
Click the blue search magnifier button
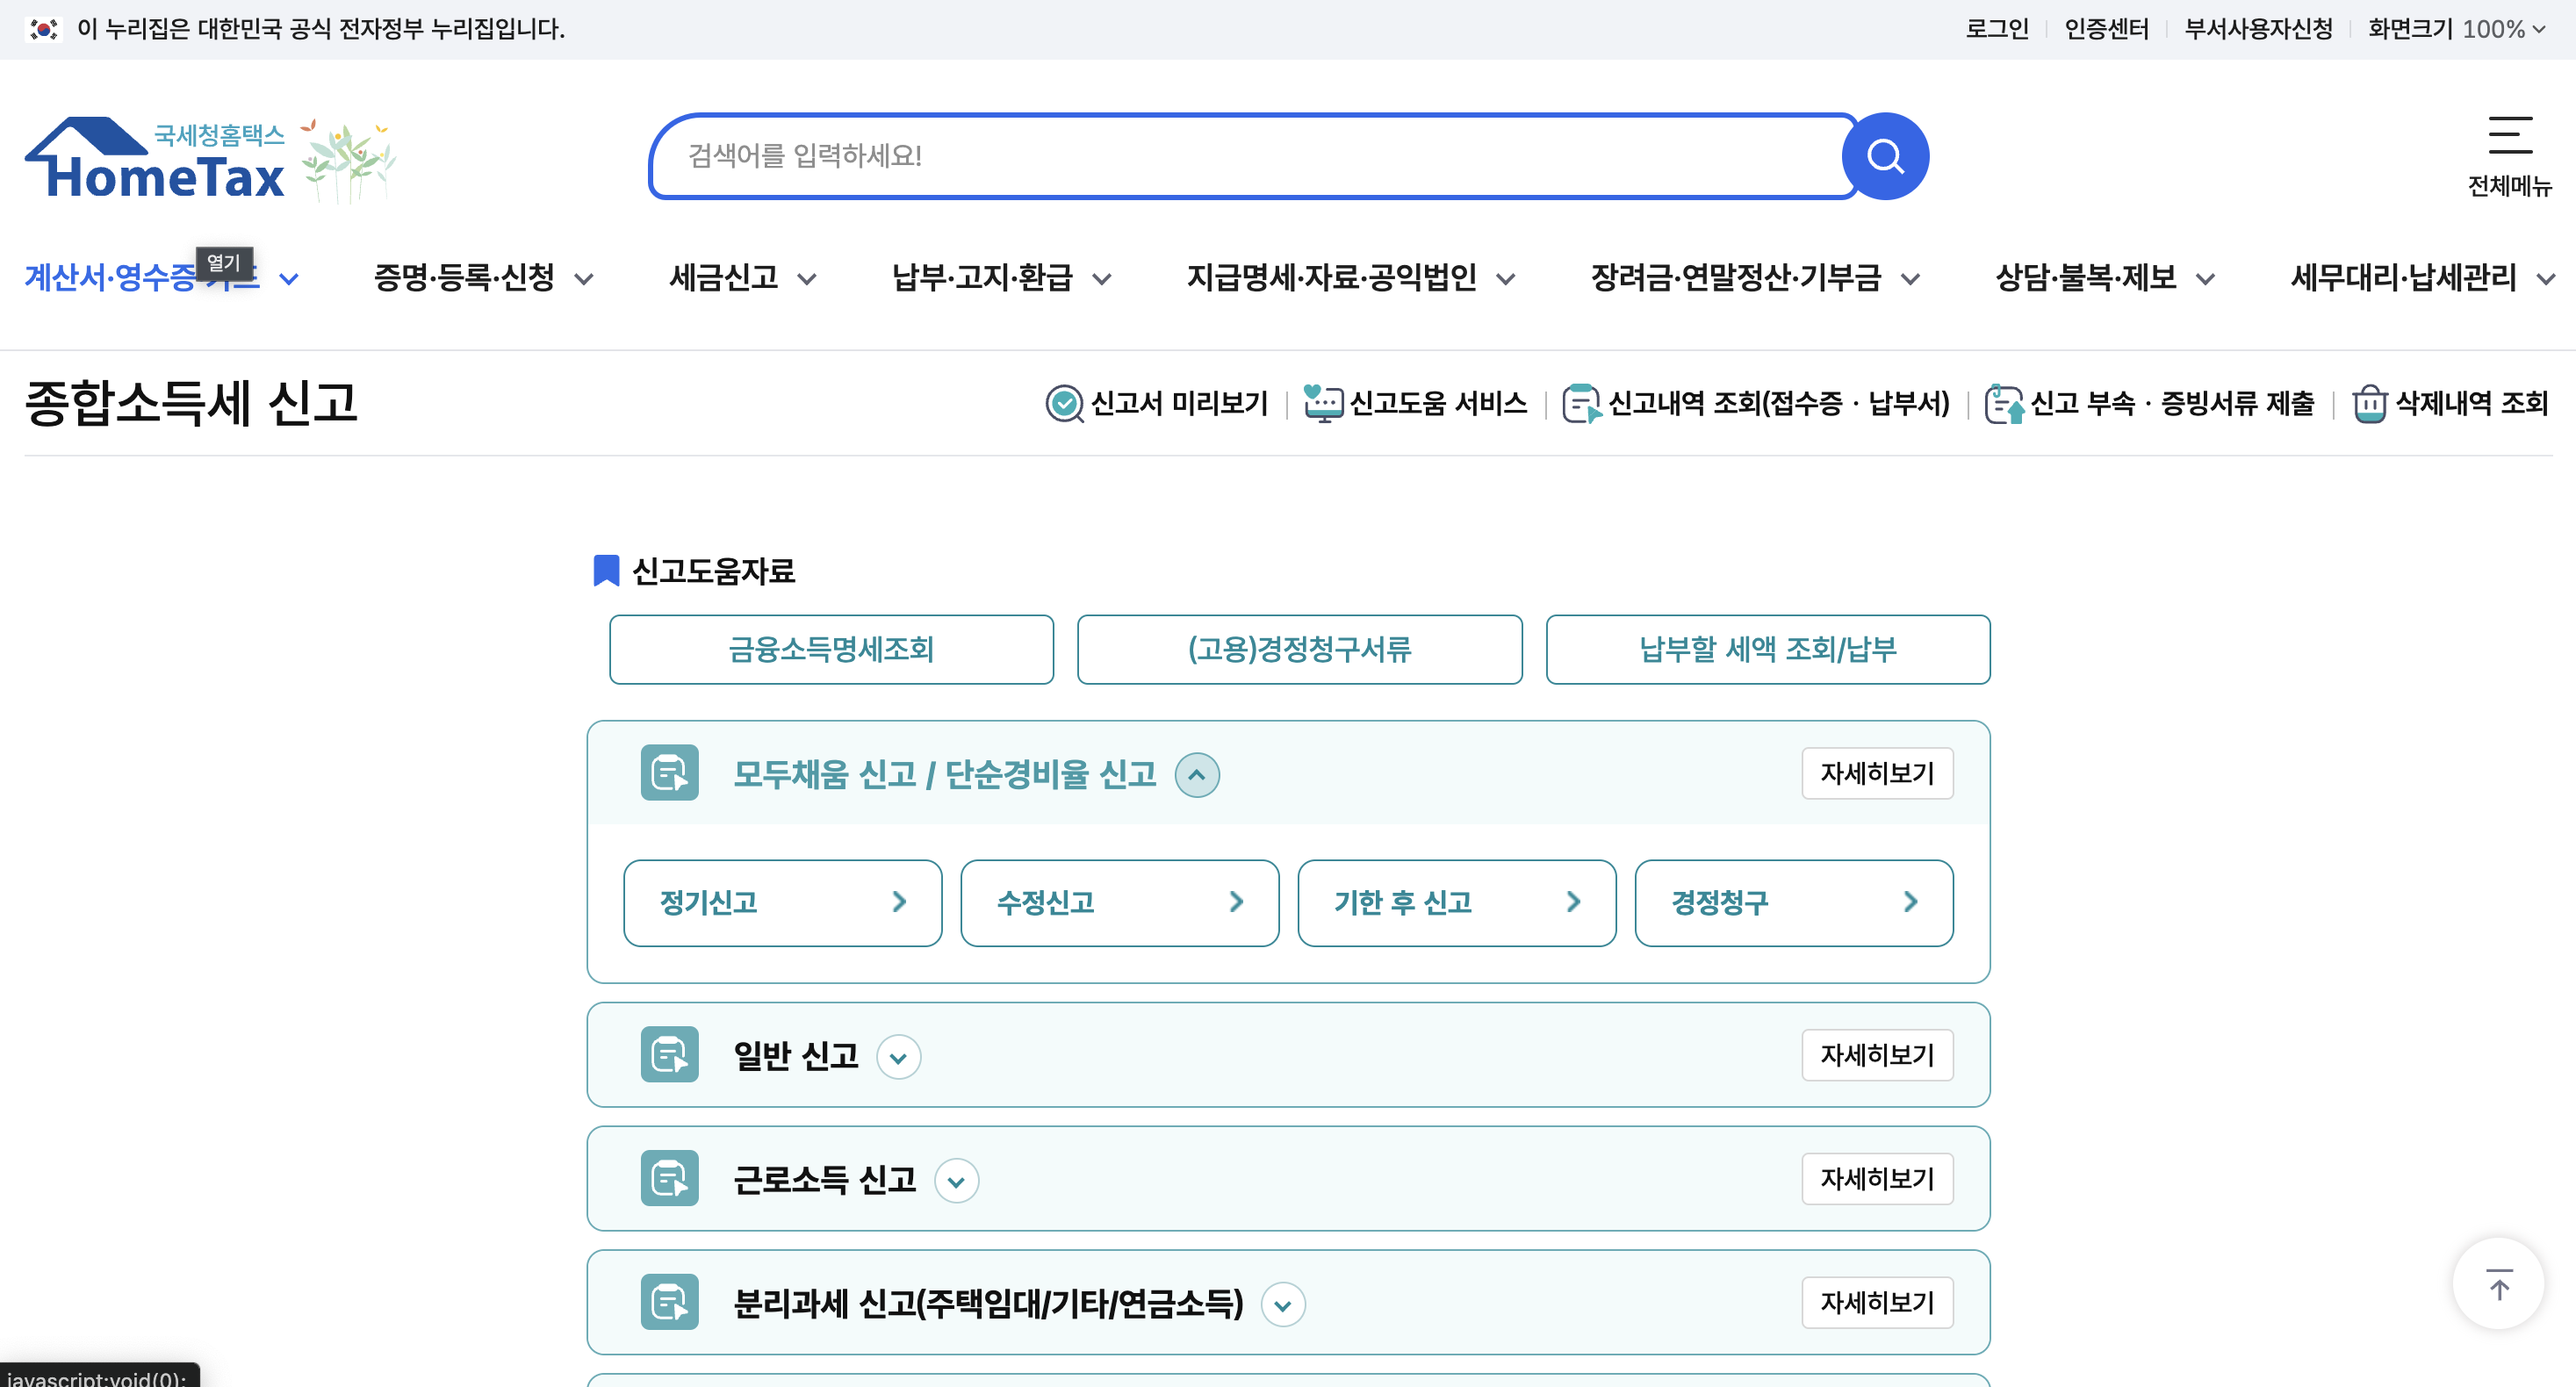coord(1885,156)
